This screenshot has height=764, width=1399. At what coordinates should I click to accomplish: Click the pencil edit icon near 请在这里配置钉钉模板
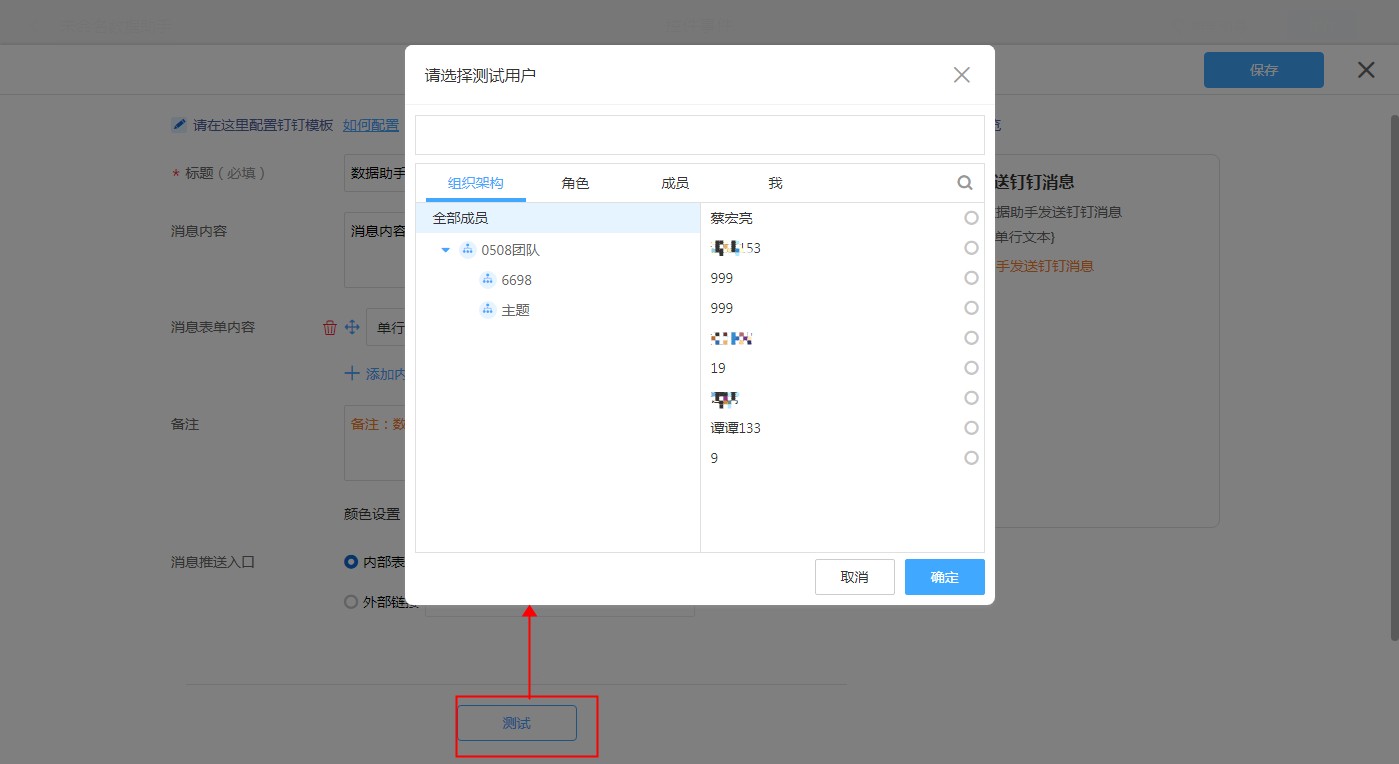pyautogui.click(x=179, y=125)
